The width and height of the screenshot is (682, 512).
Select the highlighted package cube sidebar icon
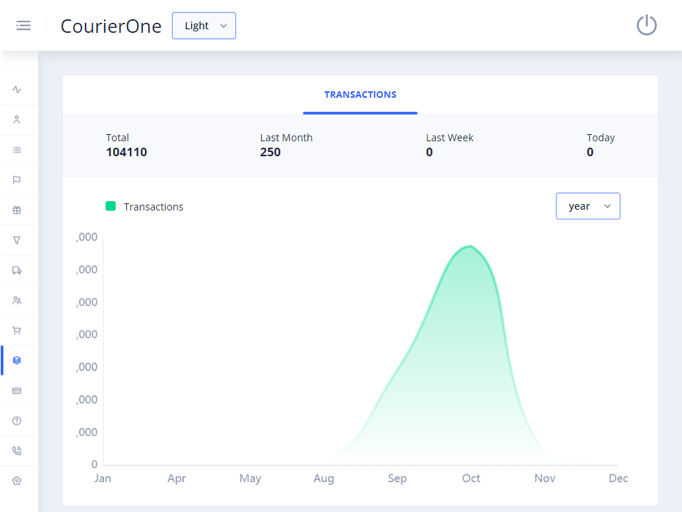point(17,360)
